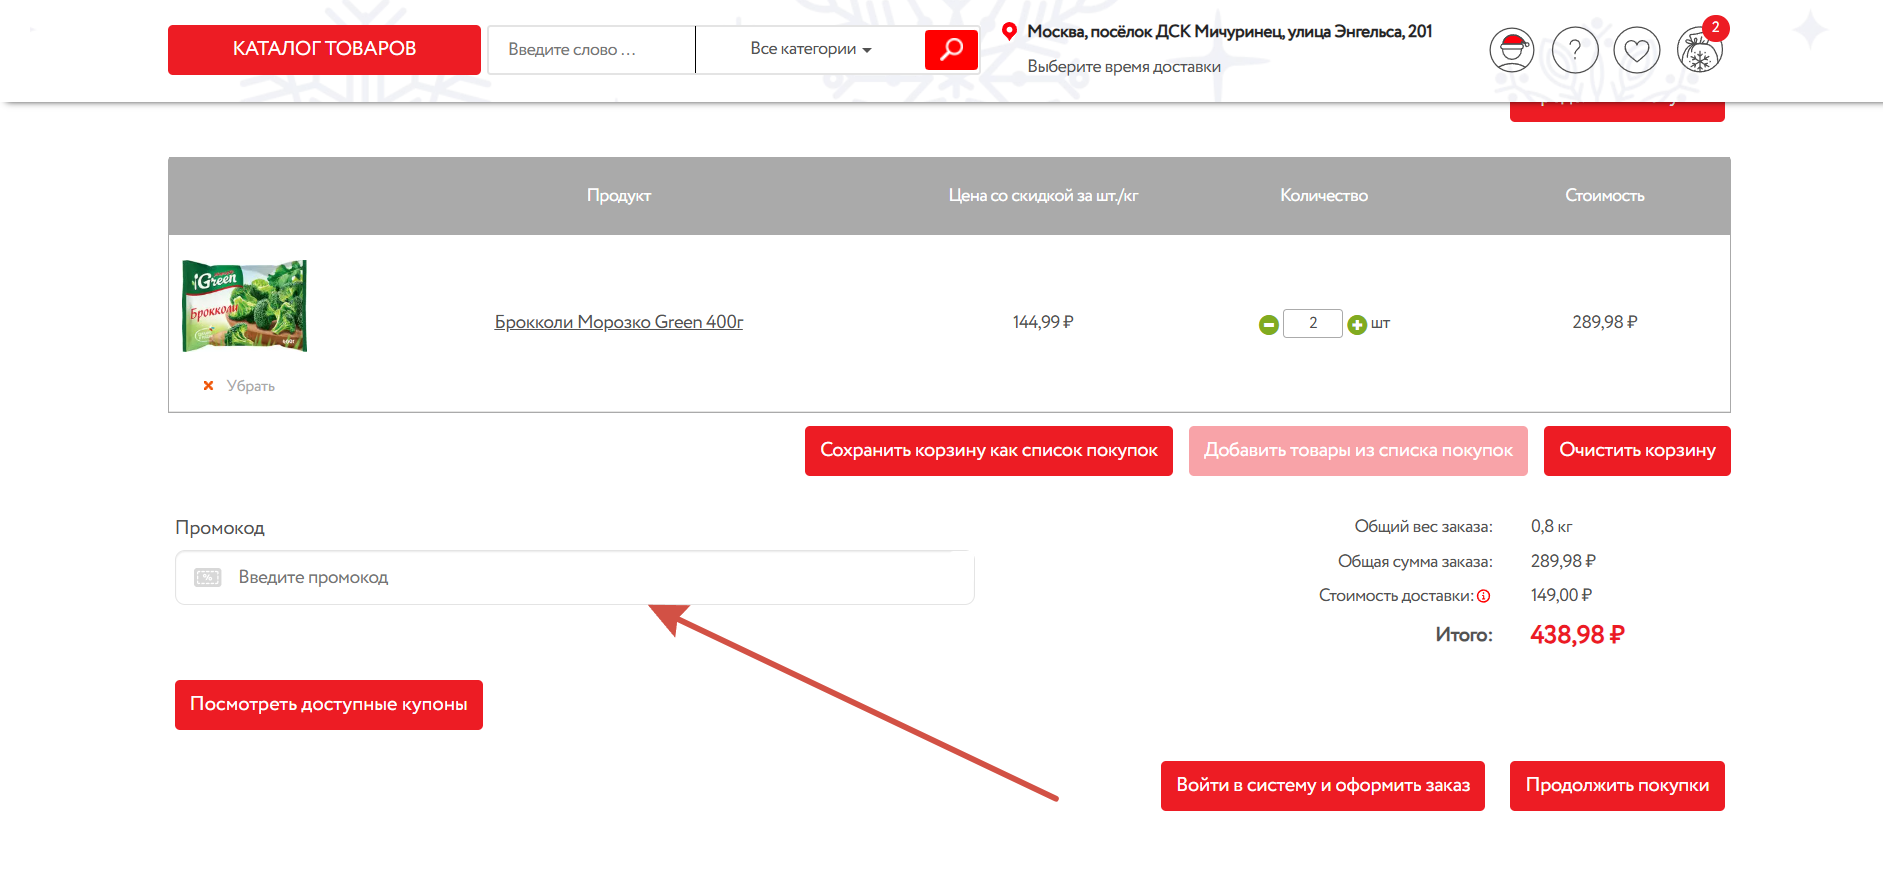The width and height of the screenshot is (1883, 872).
Task: Click the Количество column header
Action: 1324,196
